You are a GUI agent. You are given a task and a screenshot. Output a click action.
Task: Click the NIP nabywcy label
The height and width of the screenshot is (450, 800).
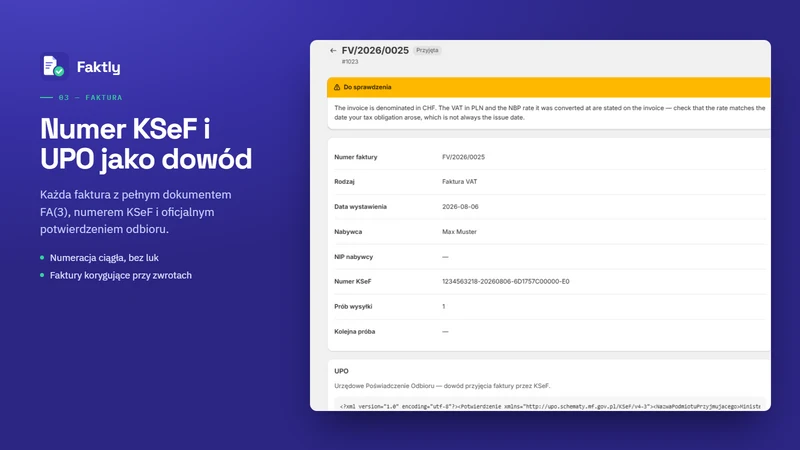coord(354,257)
